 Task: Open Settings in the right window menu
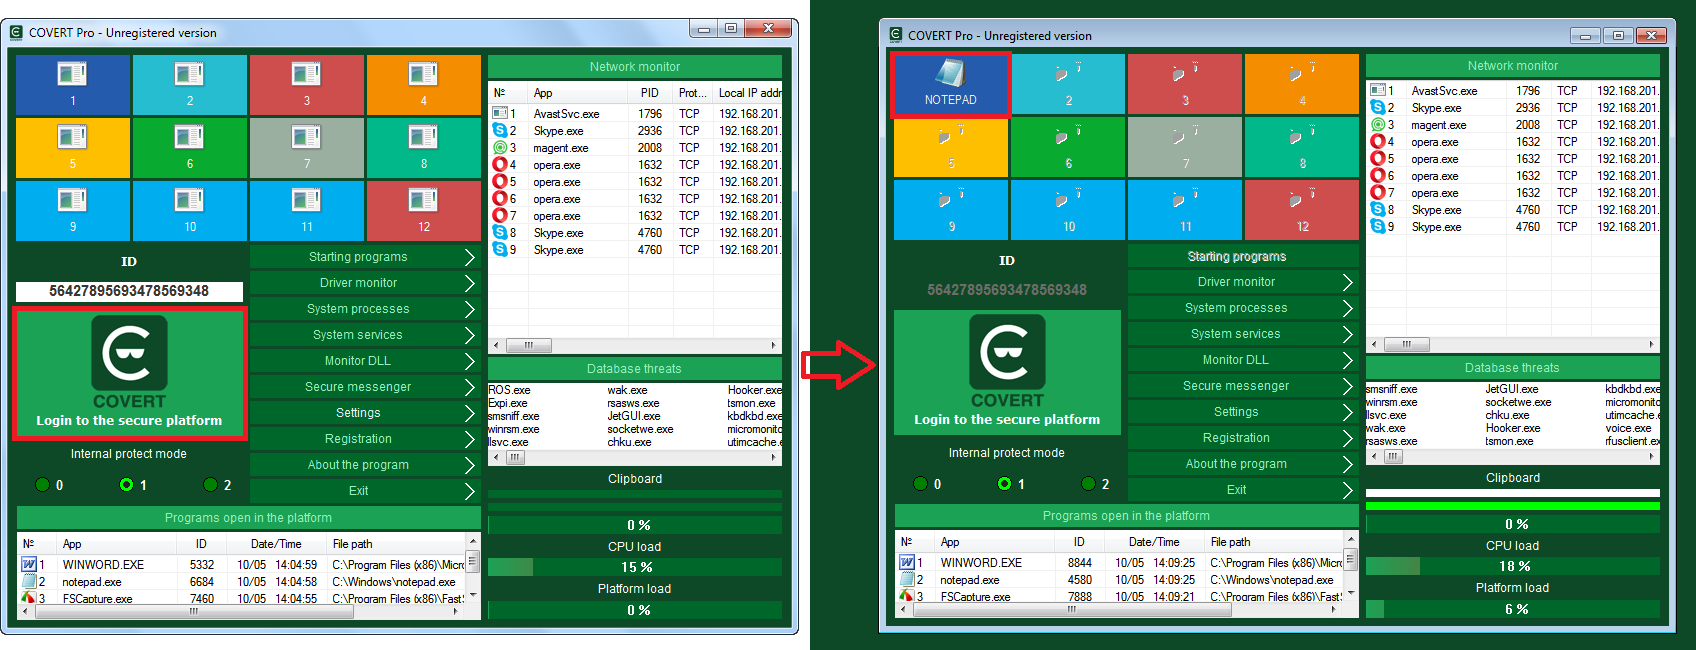[1236, 412]
